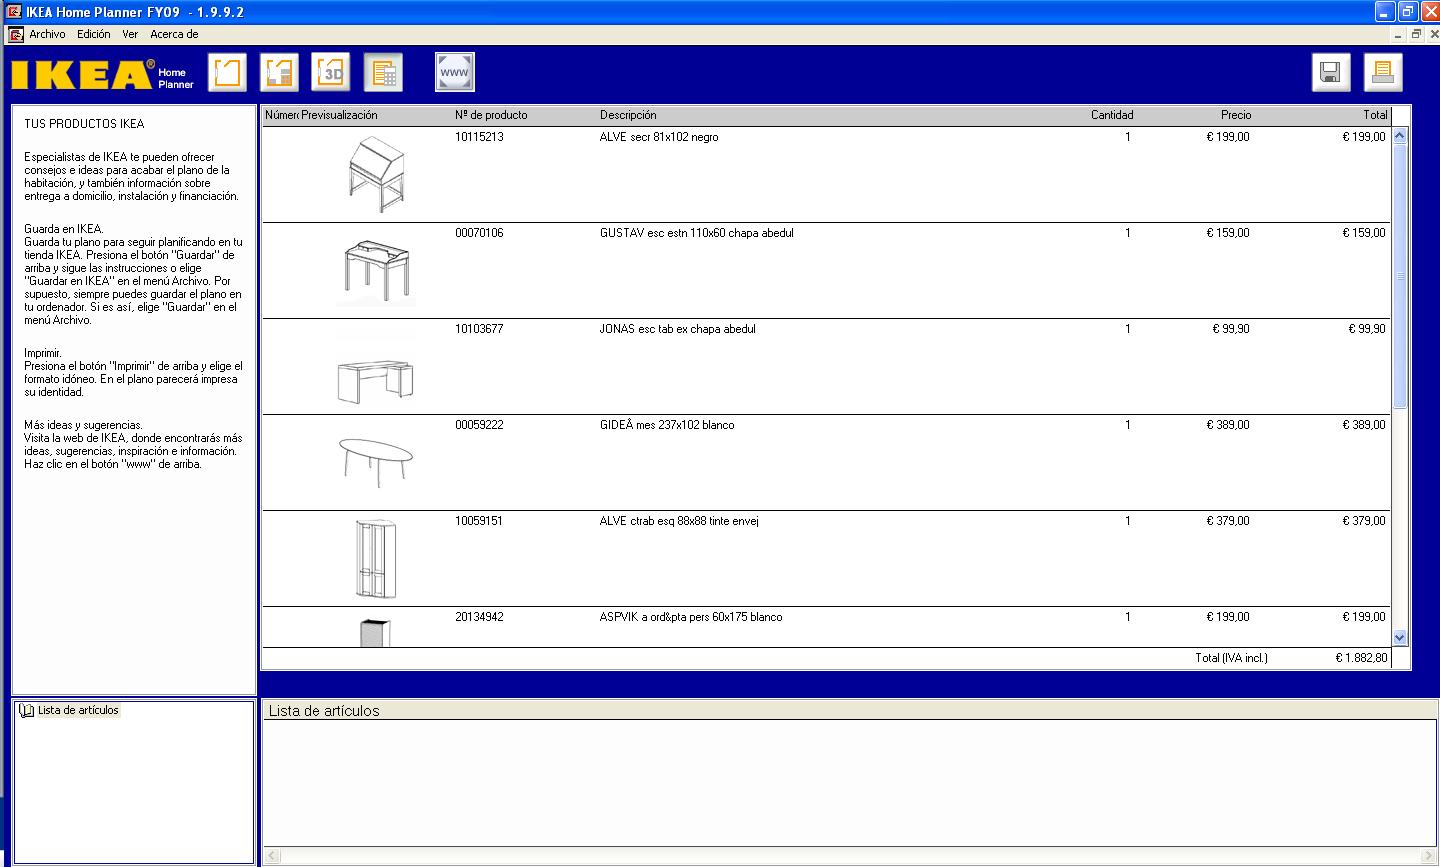Image resolution: width=1440 pixels, height=867 pixels.
Task: Click the ALVE secr desk thumbnail
Action: 378,174
